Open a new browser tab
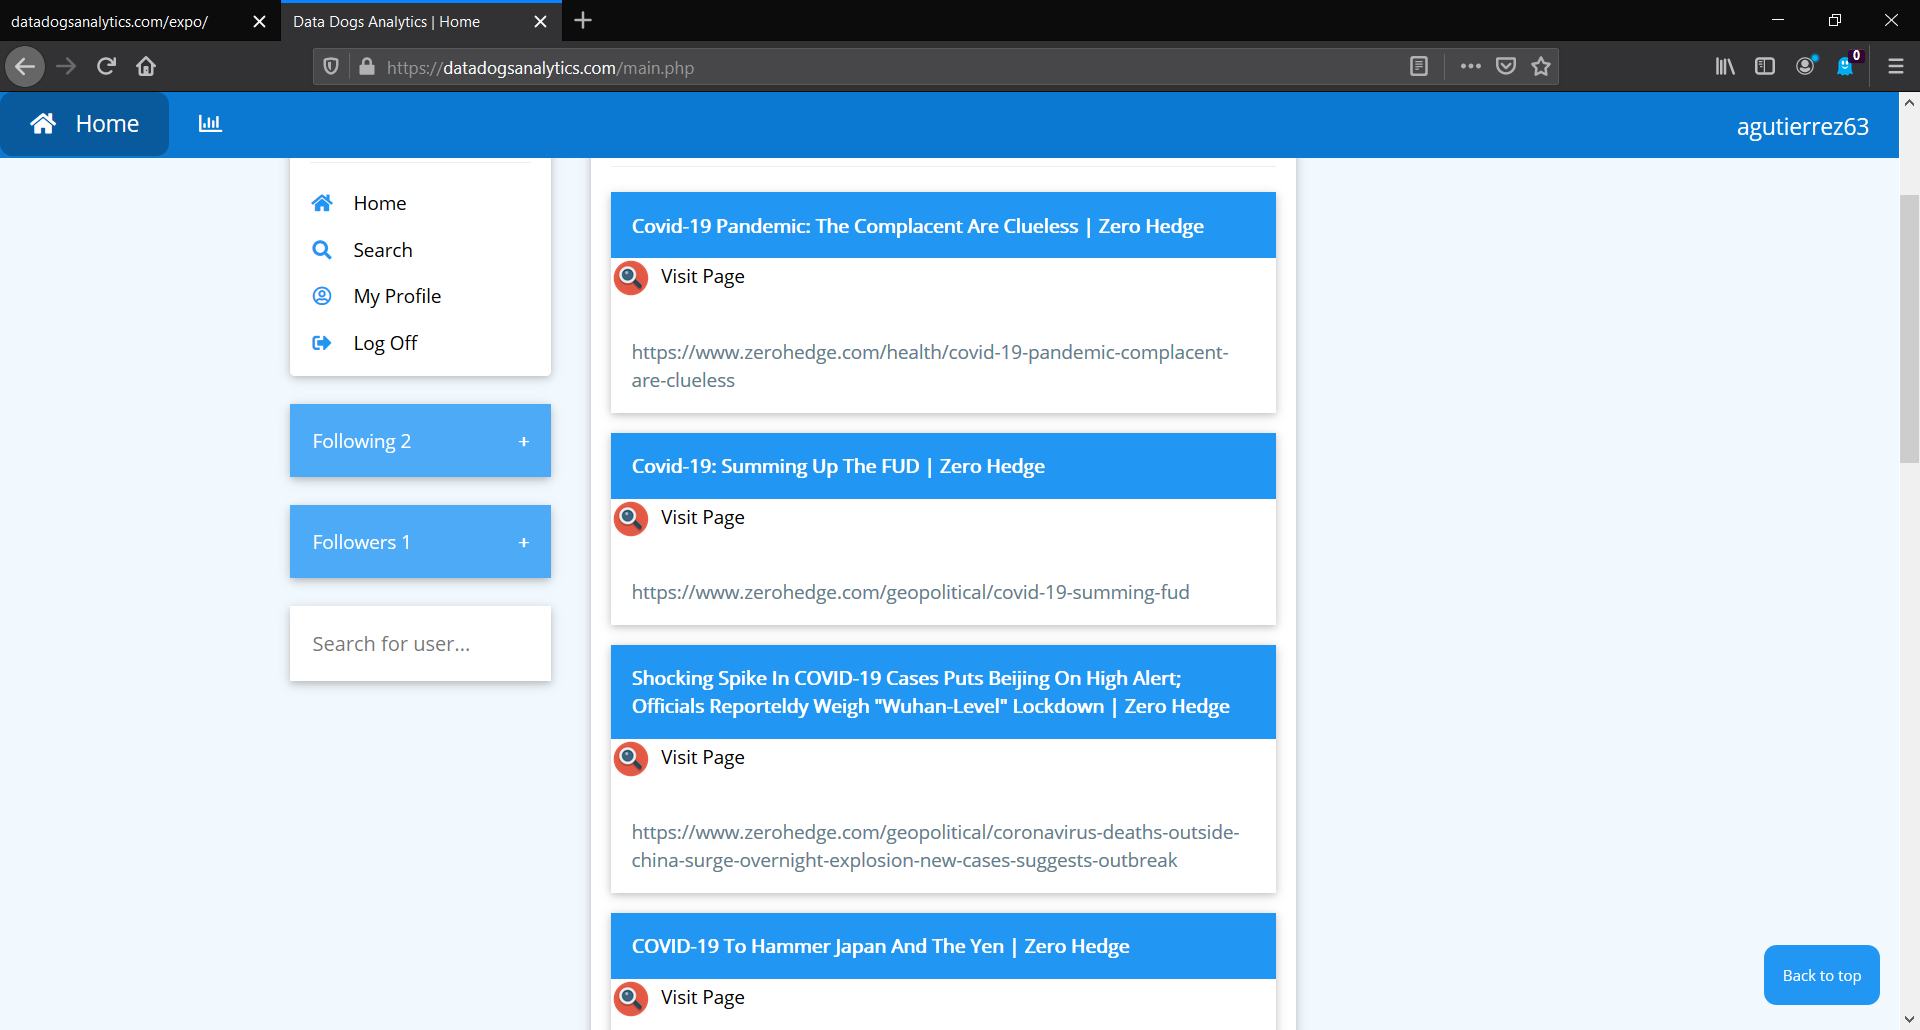 coord(583,21)
